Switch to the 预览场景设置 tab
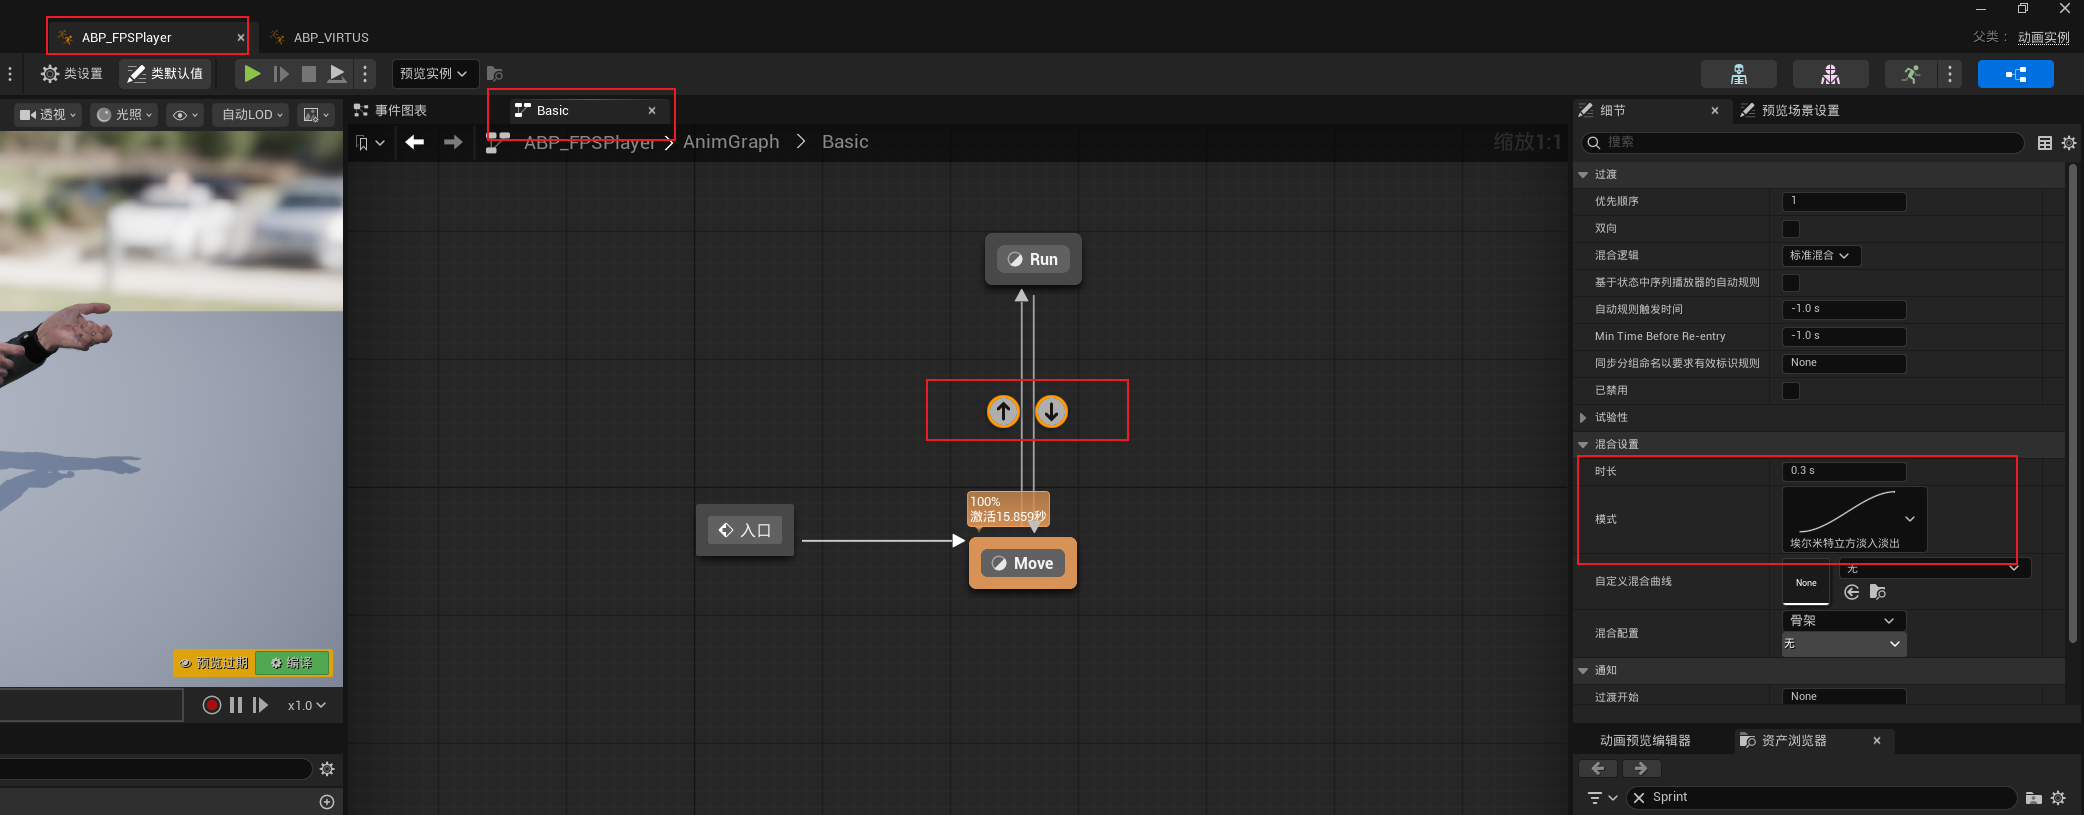This screenshot has width=2084, height=815. tap(1790, 110)
